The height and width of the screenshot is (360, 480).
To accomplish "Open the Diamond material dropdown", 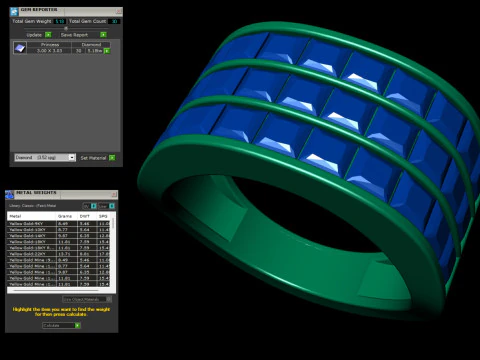I will click(x=45, y=157).
